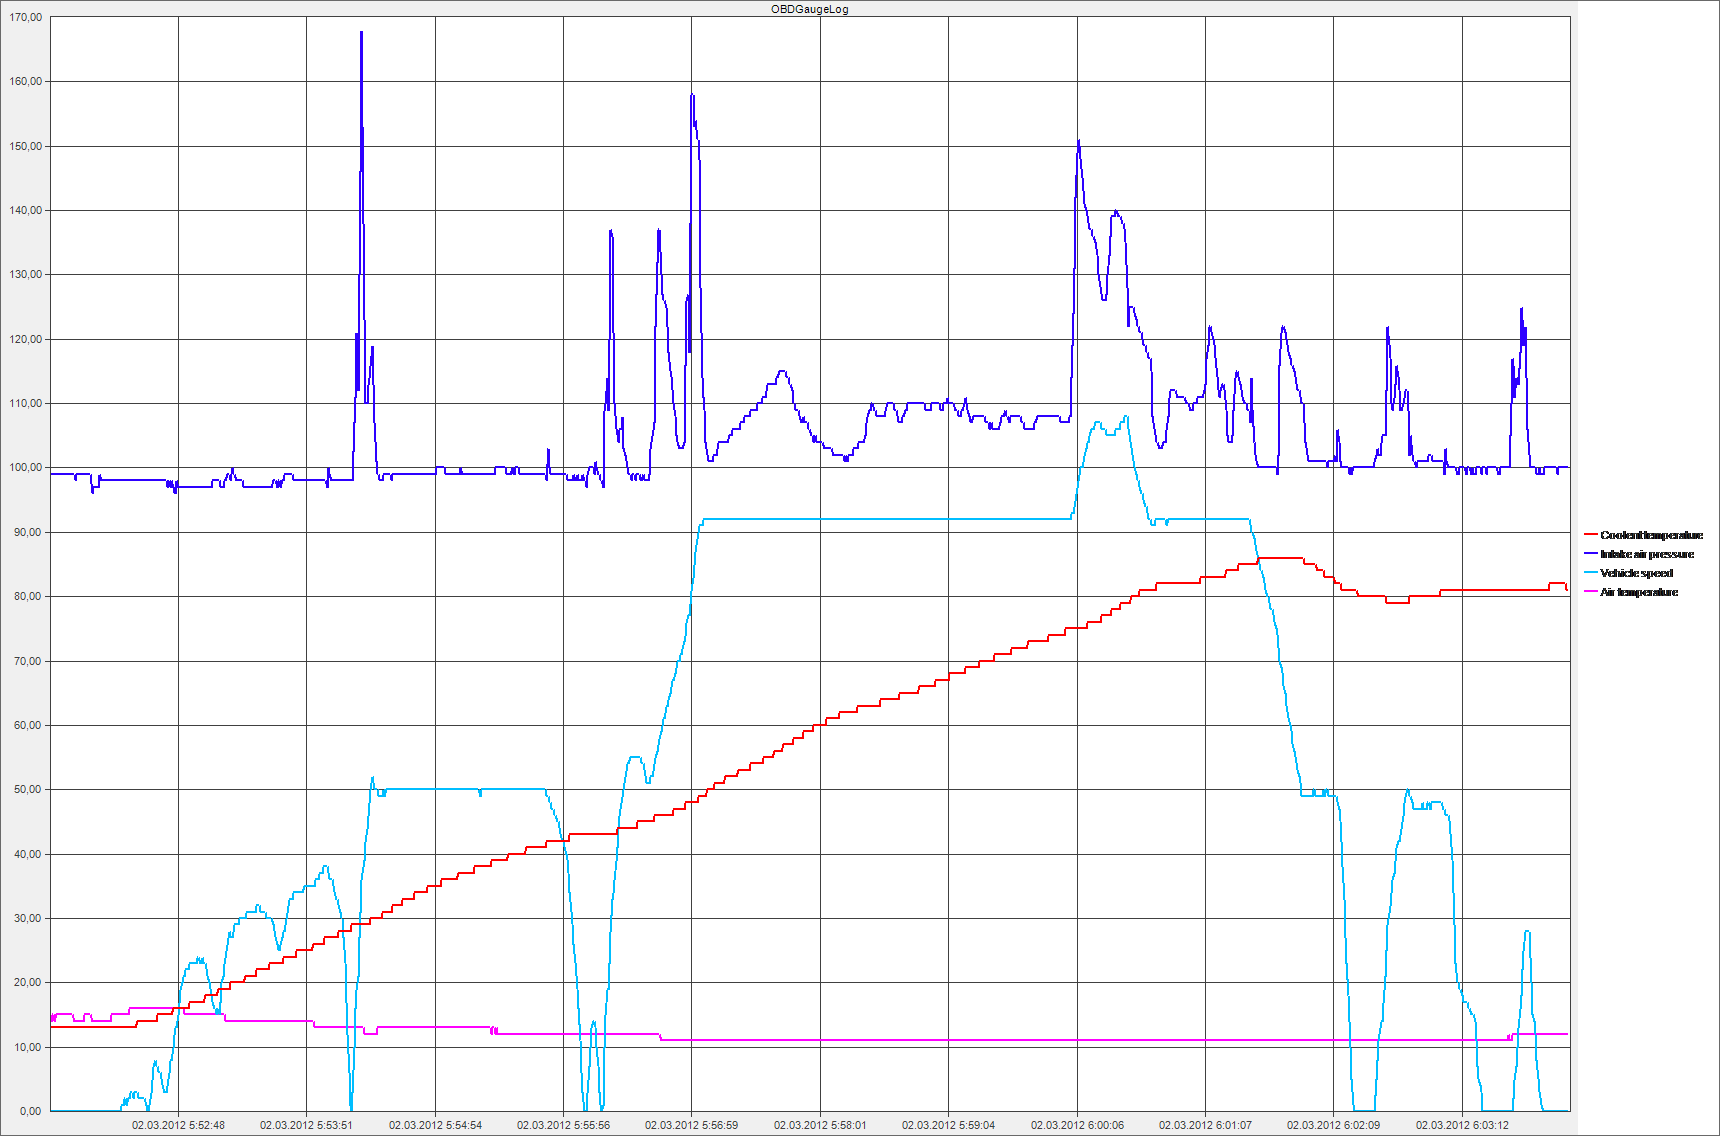Select the Vehicle speed legend label
Image resolution: width=1720 pixels, height=1136 pixels.
pyautogui.click(x=1636, y=573)
